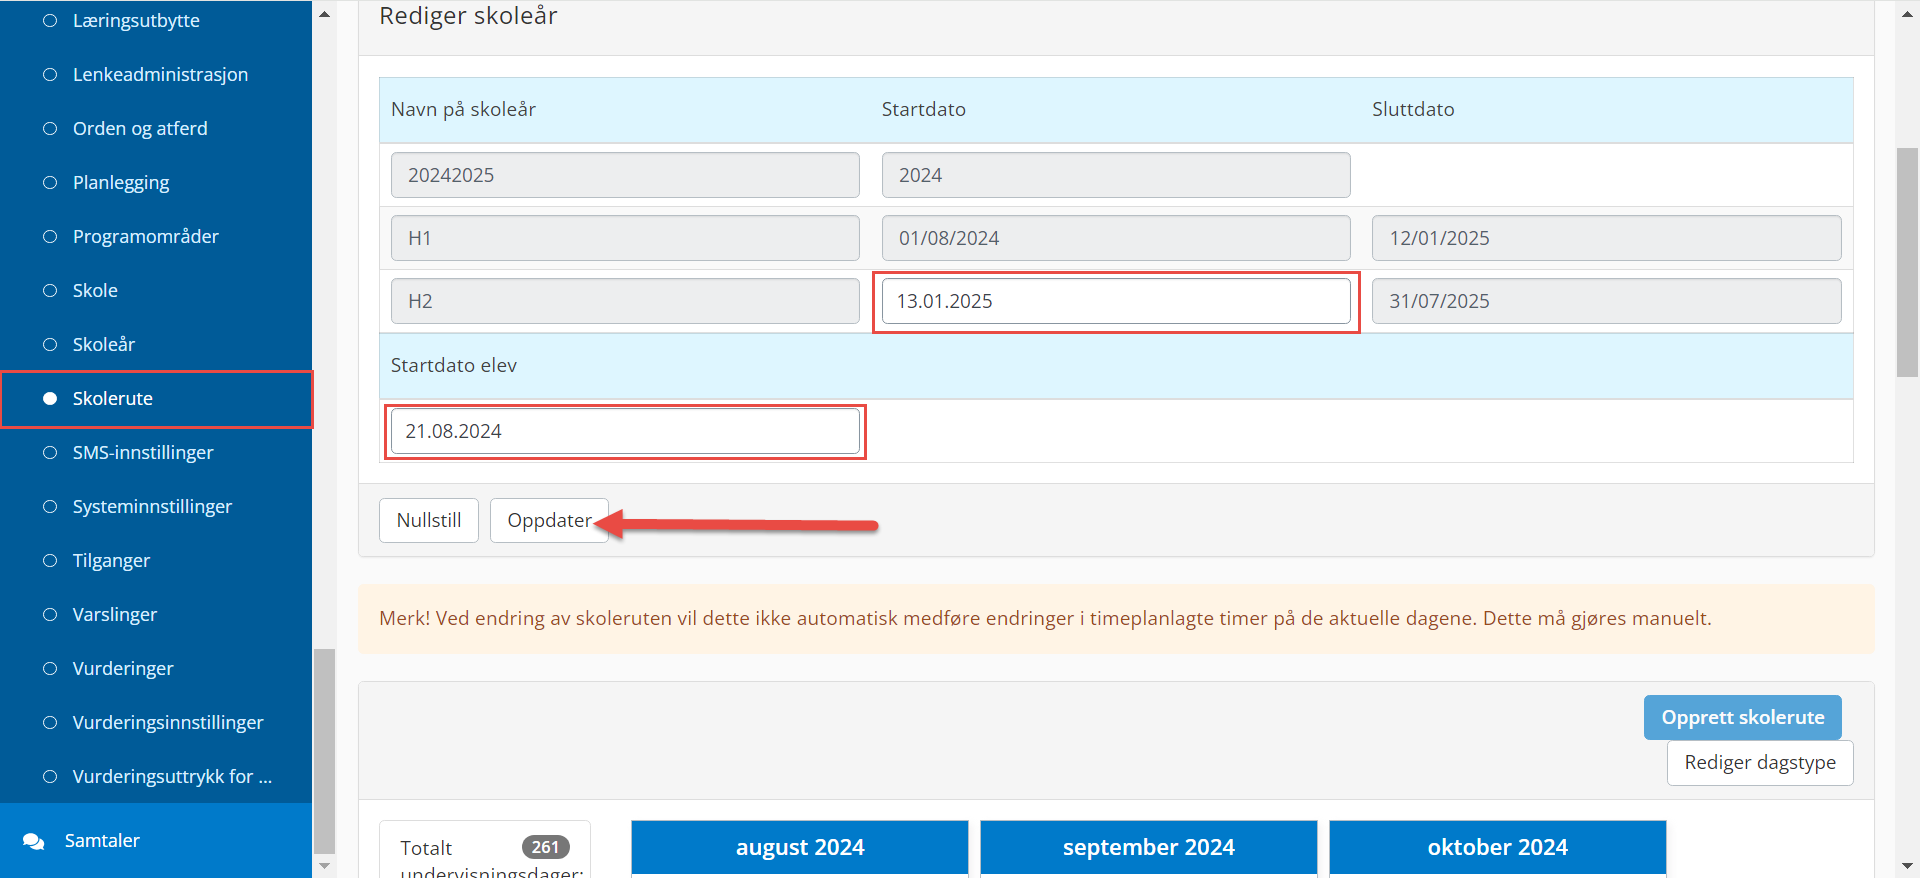Click the Nullstill button
This screenshot has width=1920, height=878.
click(x=429, y=520)
